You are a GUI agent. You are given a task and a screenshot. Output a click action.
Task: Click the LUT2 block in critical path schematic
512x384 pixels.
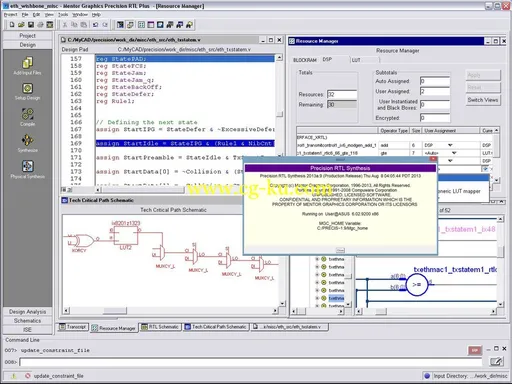click(x=125, y=235)
